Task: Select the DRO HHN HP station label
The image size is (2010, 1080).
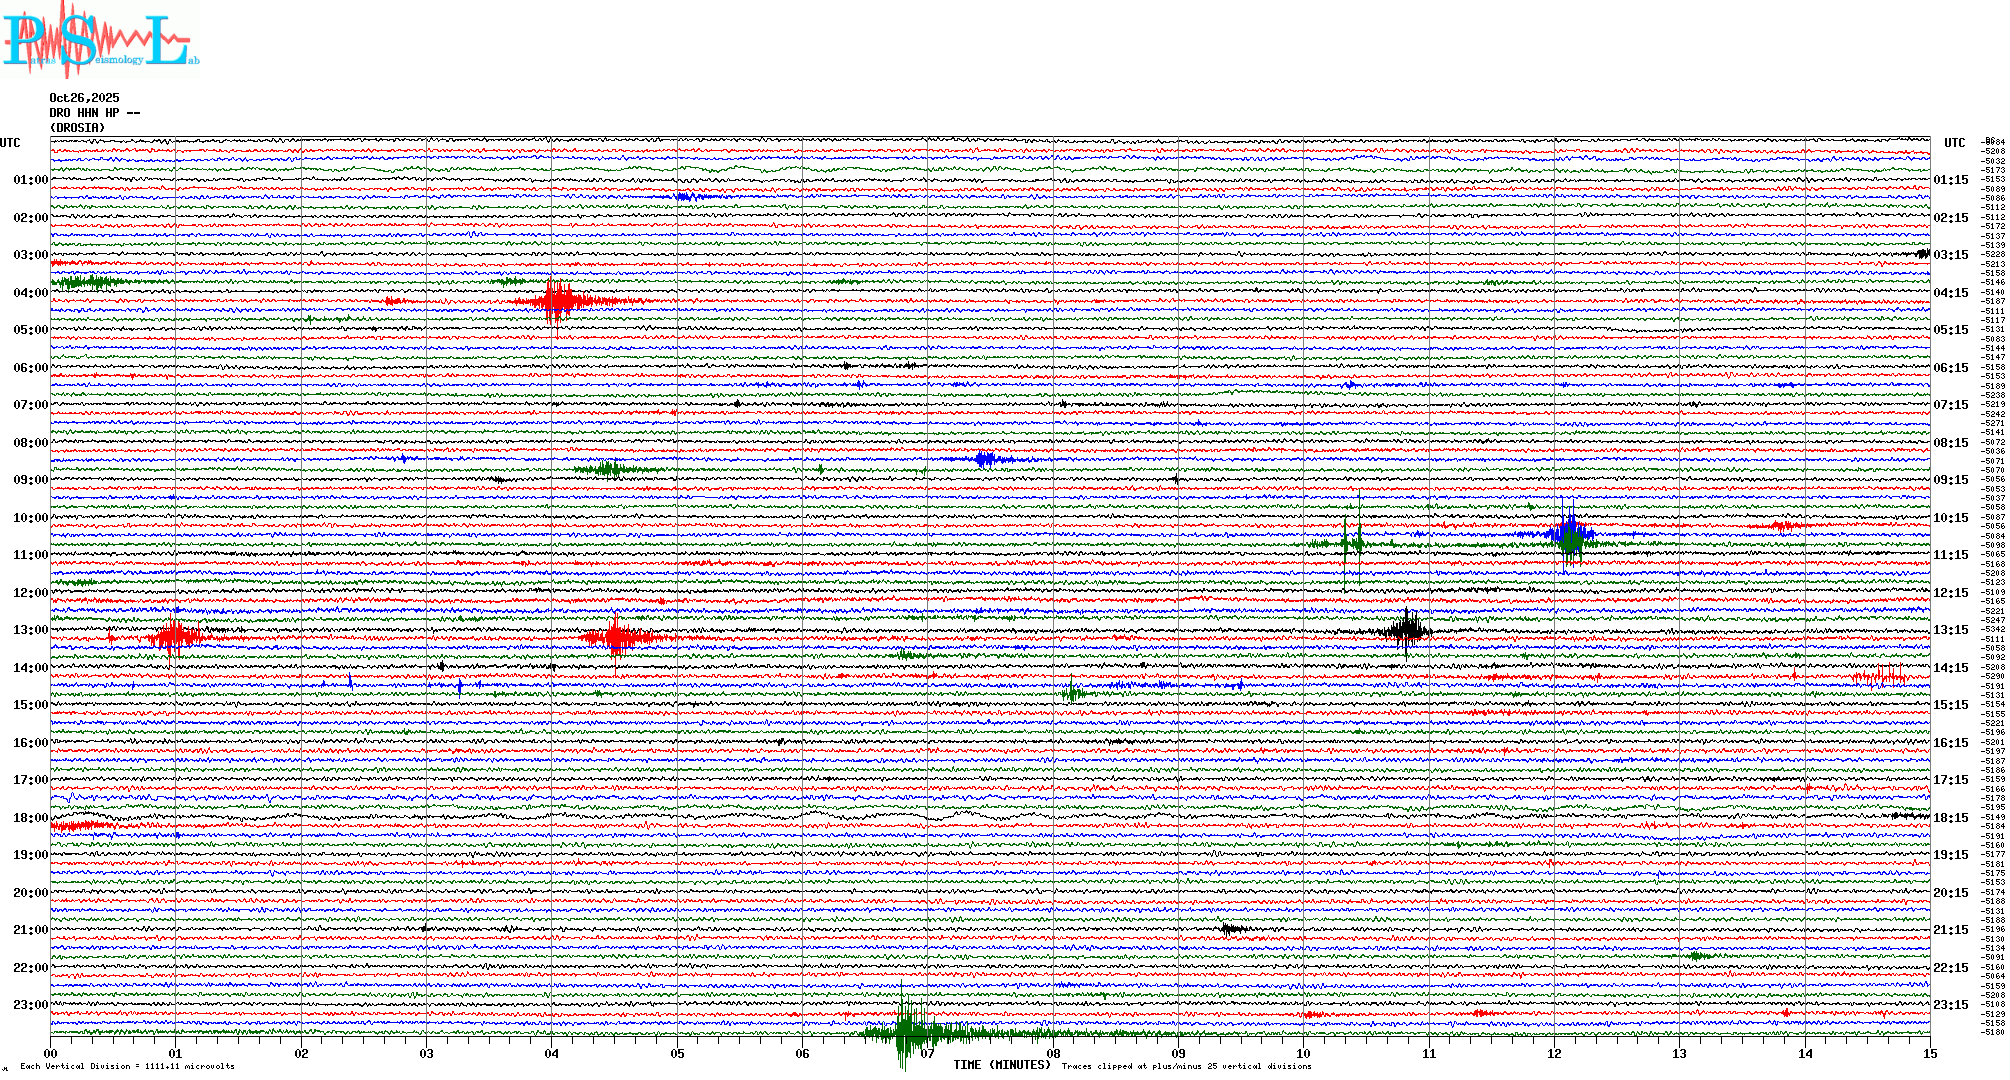Action: click(x=94, y=113)
